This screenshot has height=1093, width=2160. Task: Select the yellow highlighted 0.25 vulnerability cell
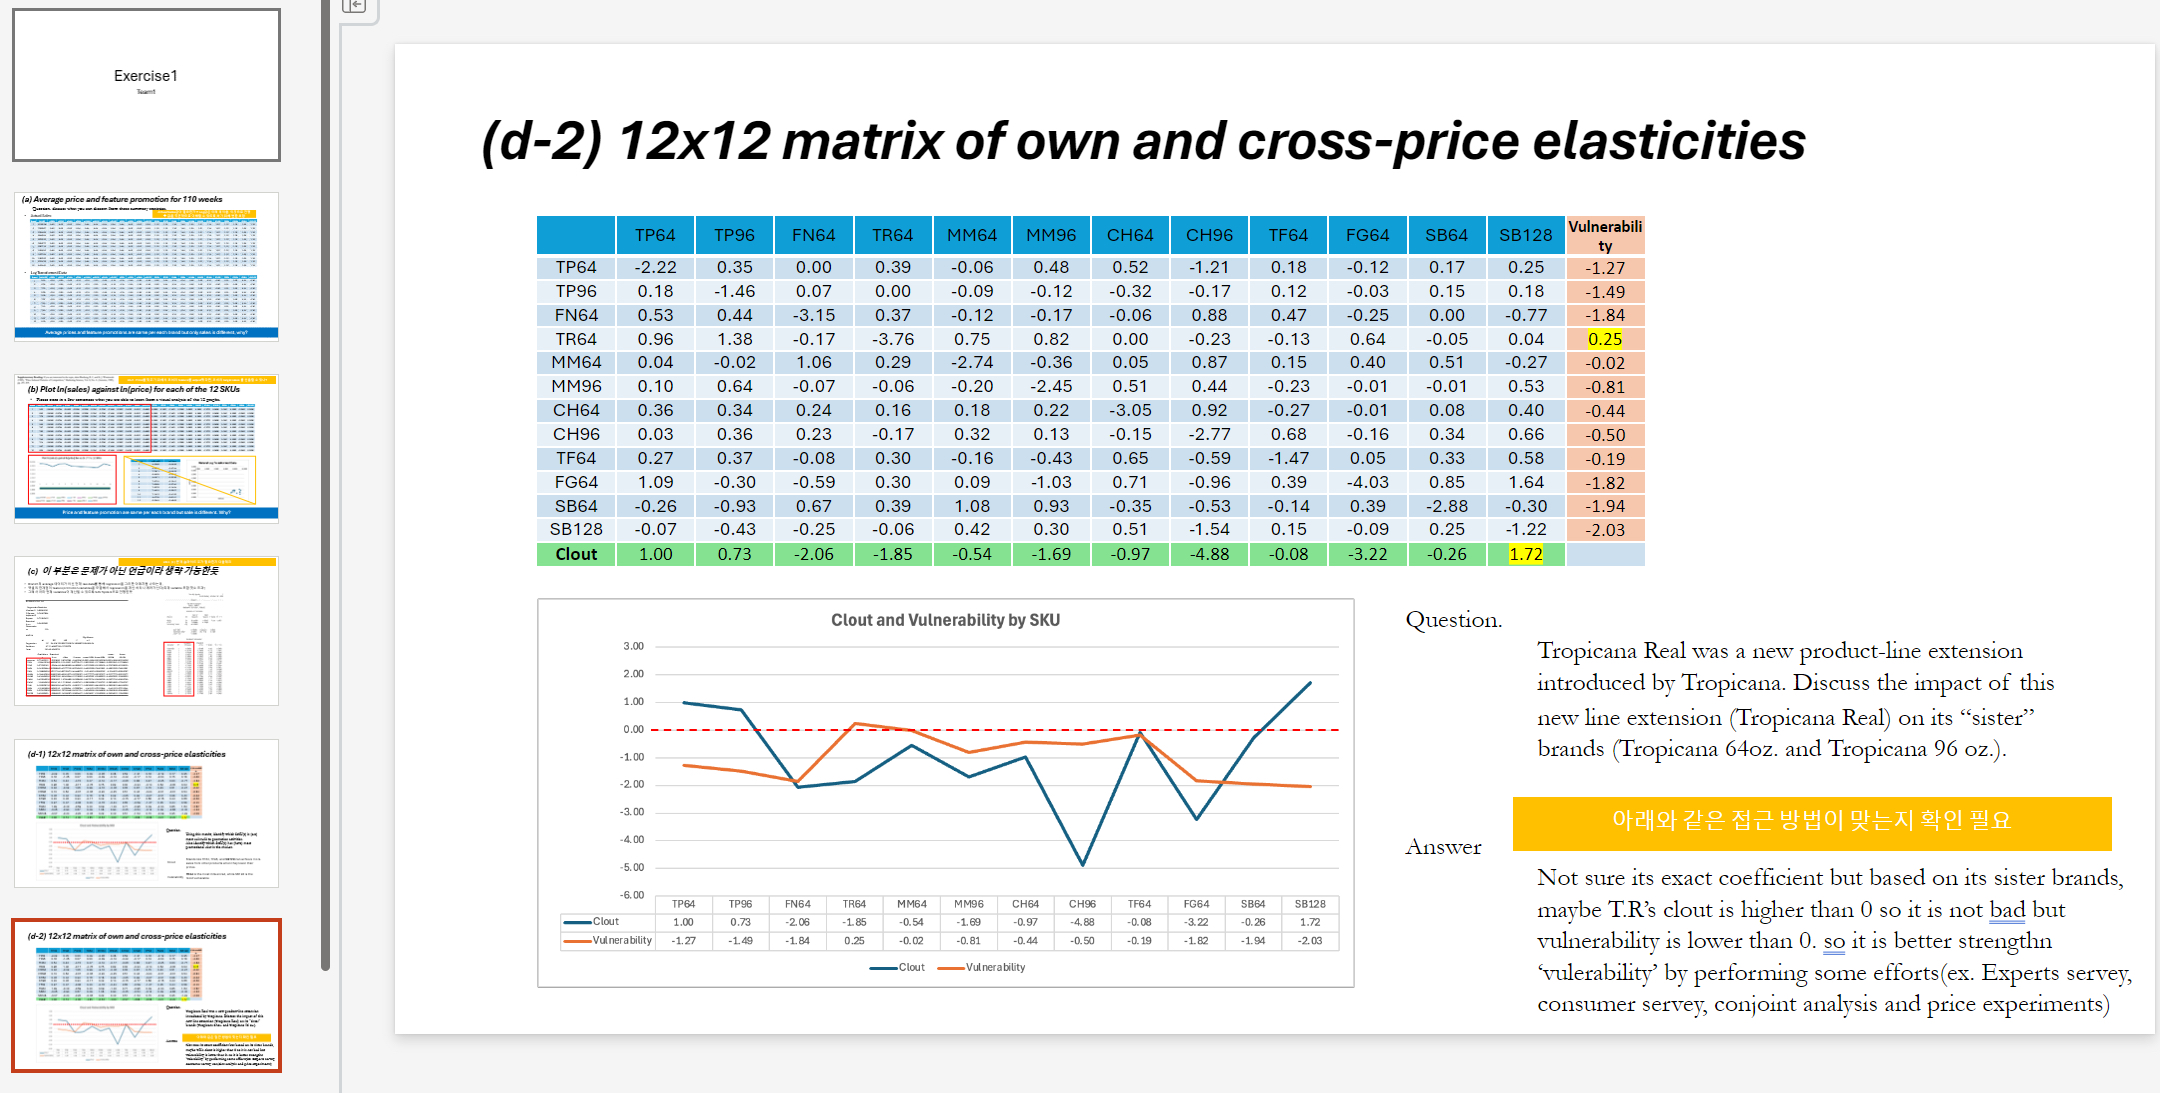1605,339
